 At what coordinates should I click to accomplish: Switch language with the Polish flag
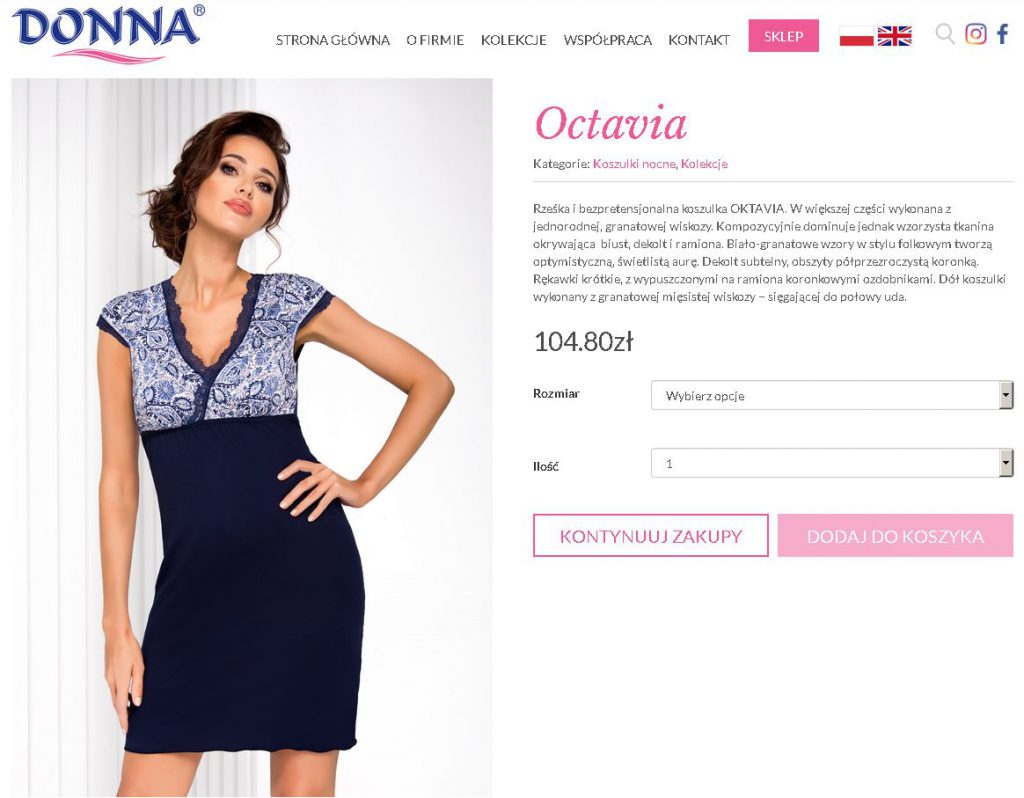[856, 36]
